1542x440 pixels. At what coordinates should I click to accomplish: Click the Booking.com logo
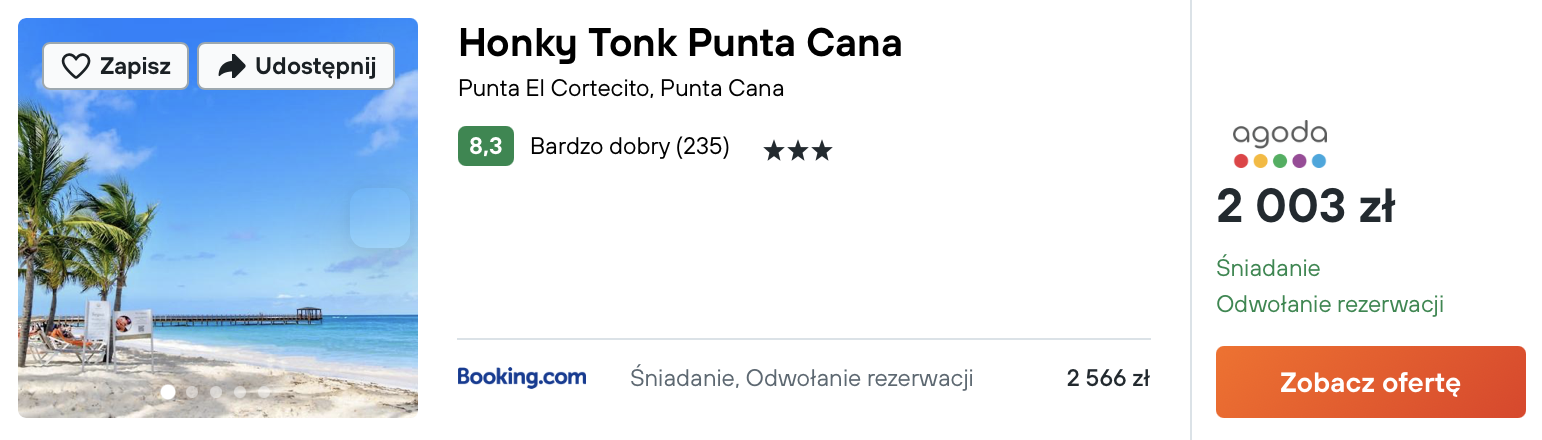click(521, 378)
